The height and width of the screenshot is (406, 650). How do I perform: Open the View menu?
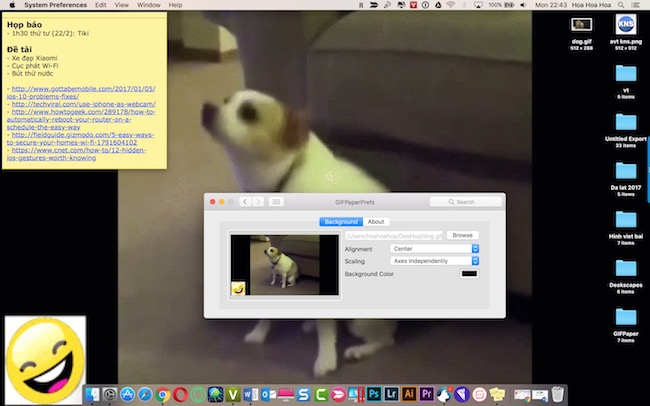(x=121, y=5)
